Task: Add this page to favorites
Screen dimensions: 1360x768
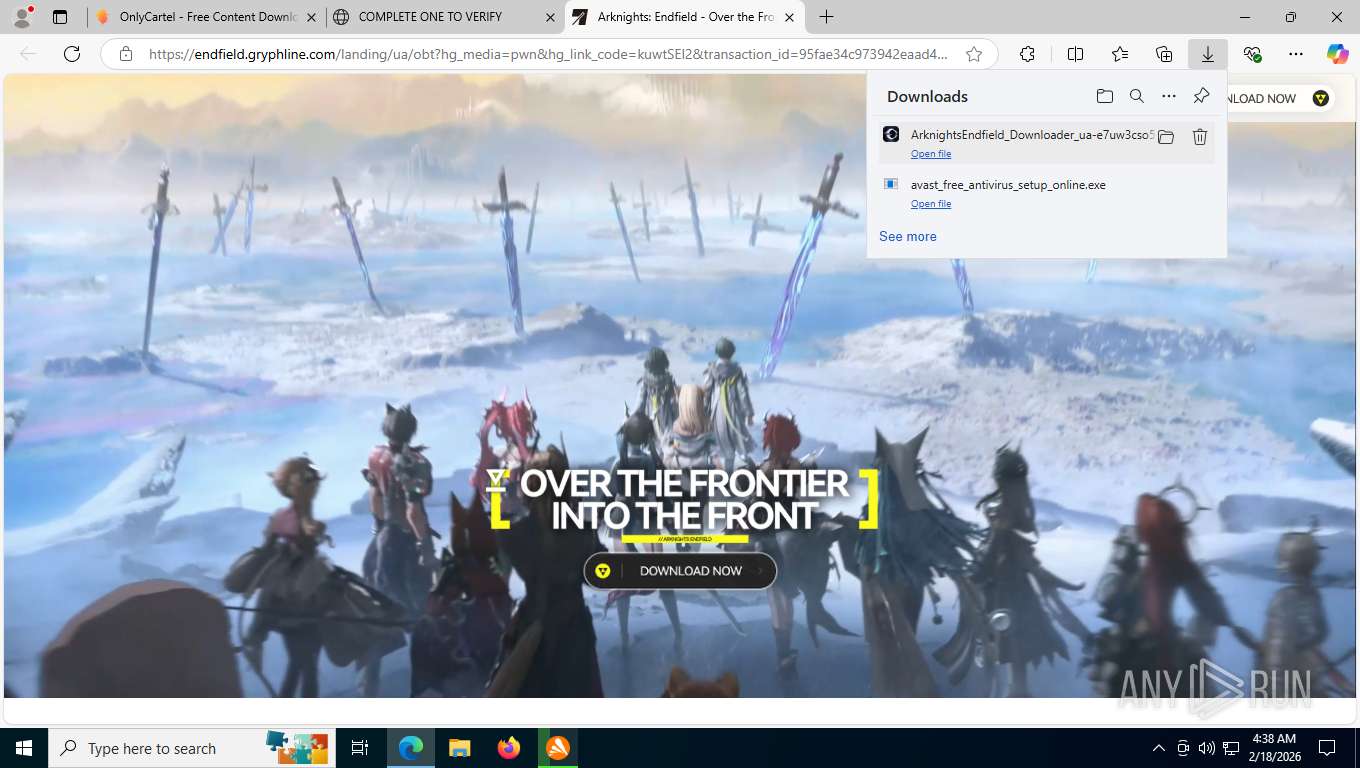Action: pos(974,54)
